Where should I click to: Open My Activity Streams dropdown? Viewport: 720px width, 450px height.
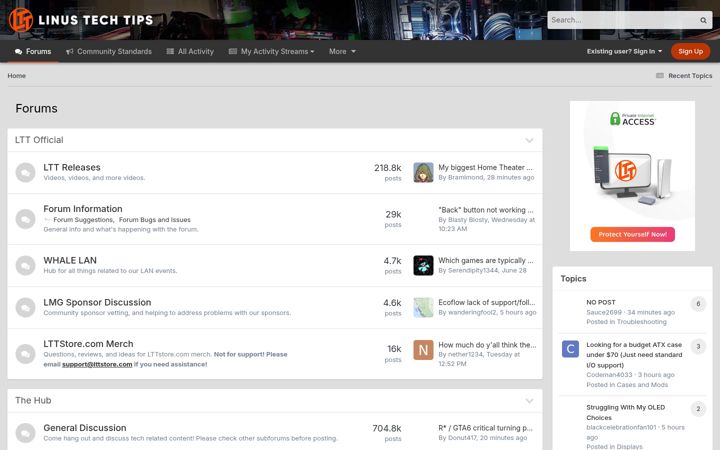point(271,51)
